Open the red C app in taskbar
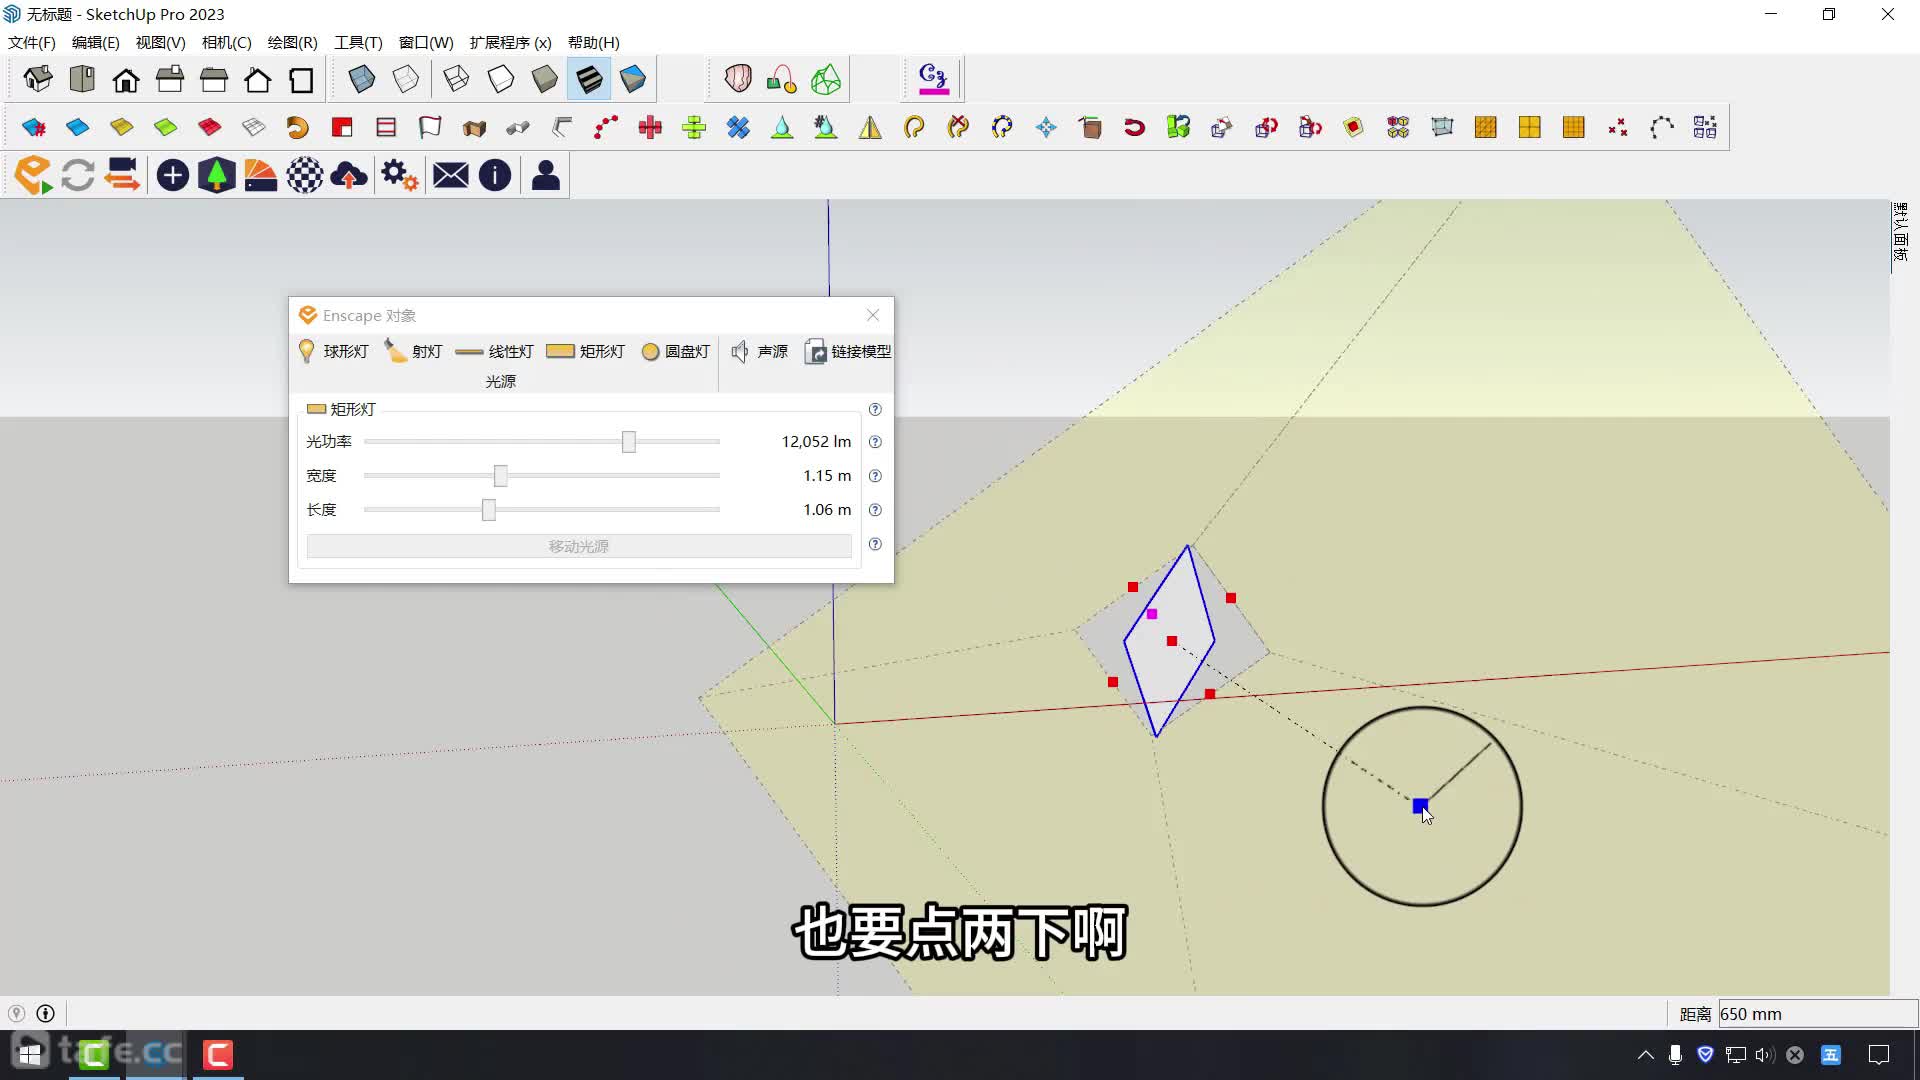This screenshot has height=1080, width=1920. [x=218, y=1054]
